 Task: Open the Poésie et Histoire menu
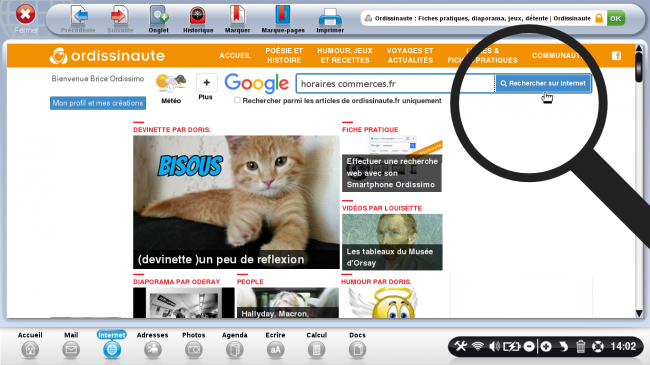[284, 56]
